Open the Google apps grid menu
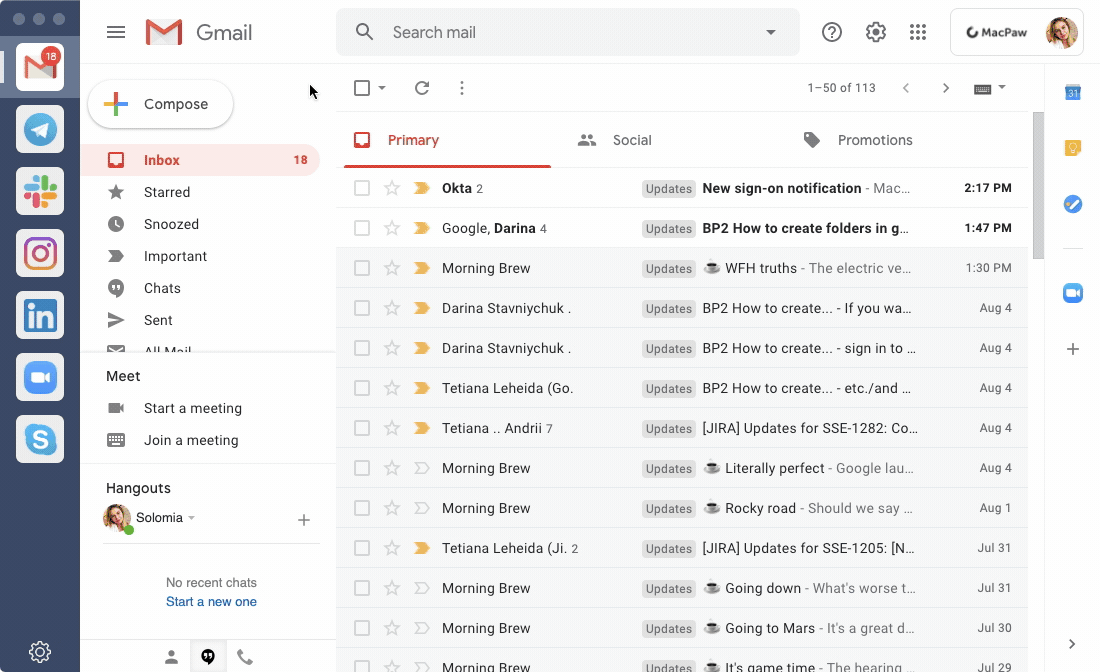Viewport: 1100px width, 672px height. [918, 31]
